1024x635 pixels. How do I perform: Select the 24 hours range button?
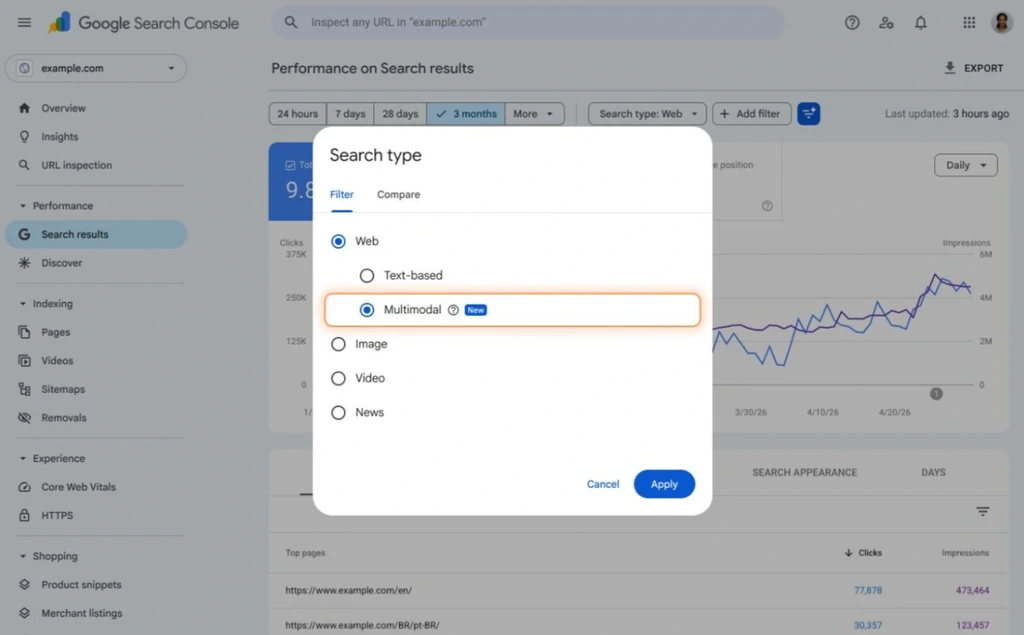pyautogui.click(x=298, y=114)
